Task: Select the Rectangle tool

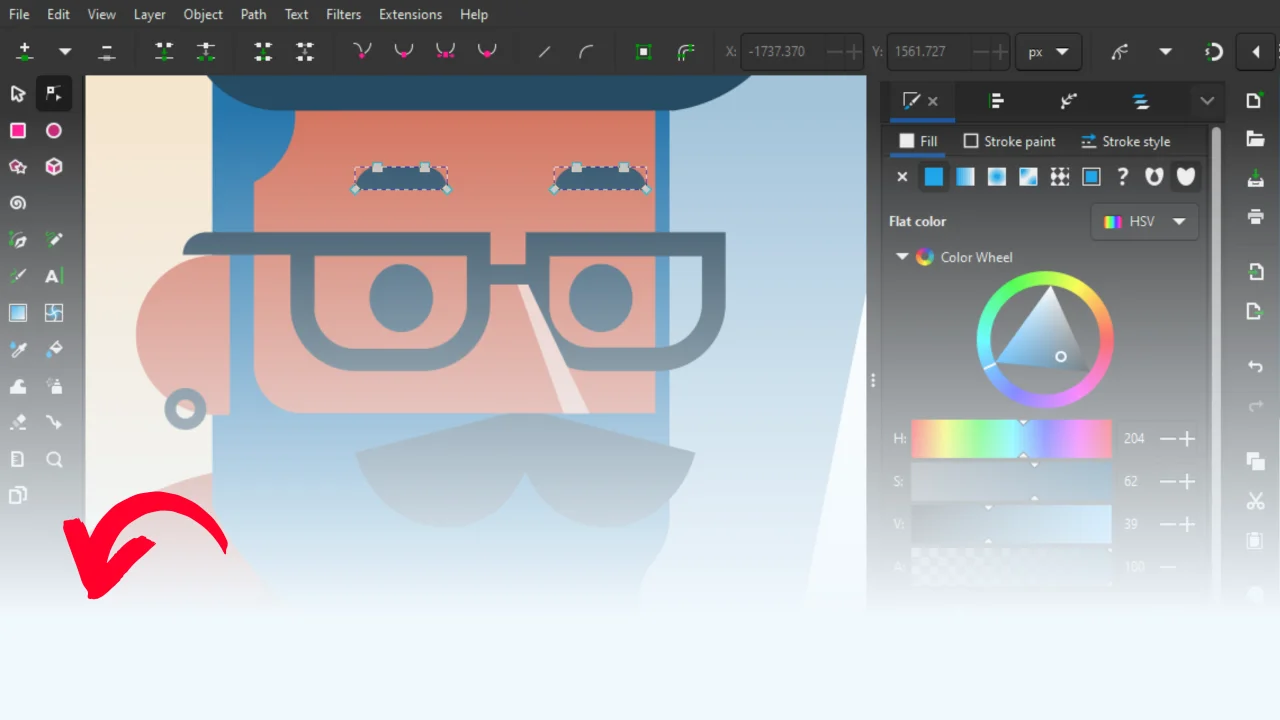Action: point(18,131)
